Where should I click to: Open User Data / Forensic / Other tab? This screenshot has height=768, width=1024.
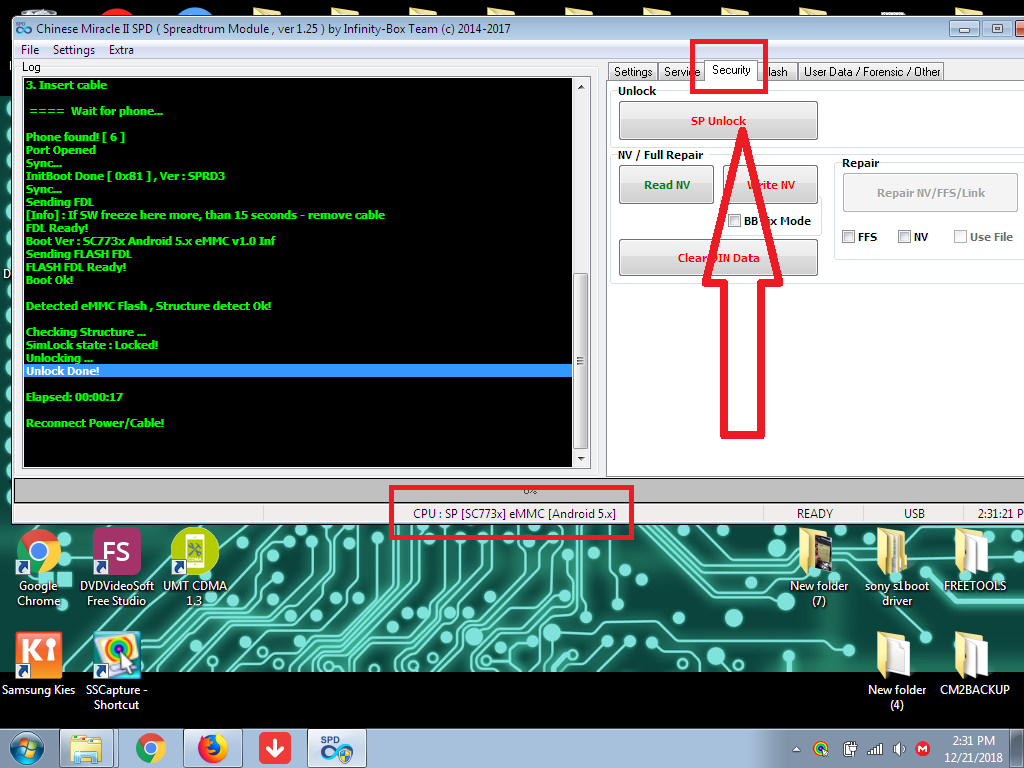[x=872, y=72]
